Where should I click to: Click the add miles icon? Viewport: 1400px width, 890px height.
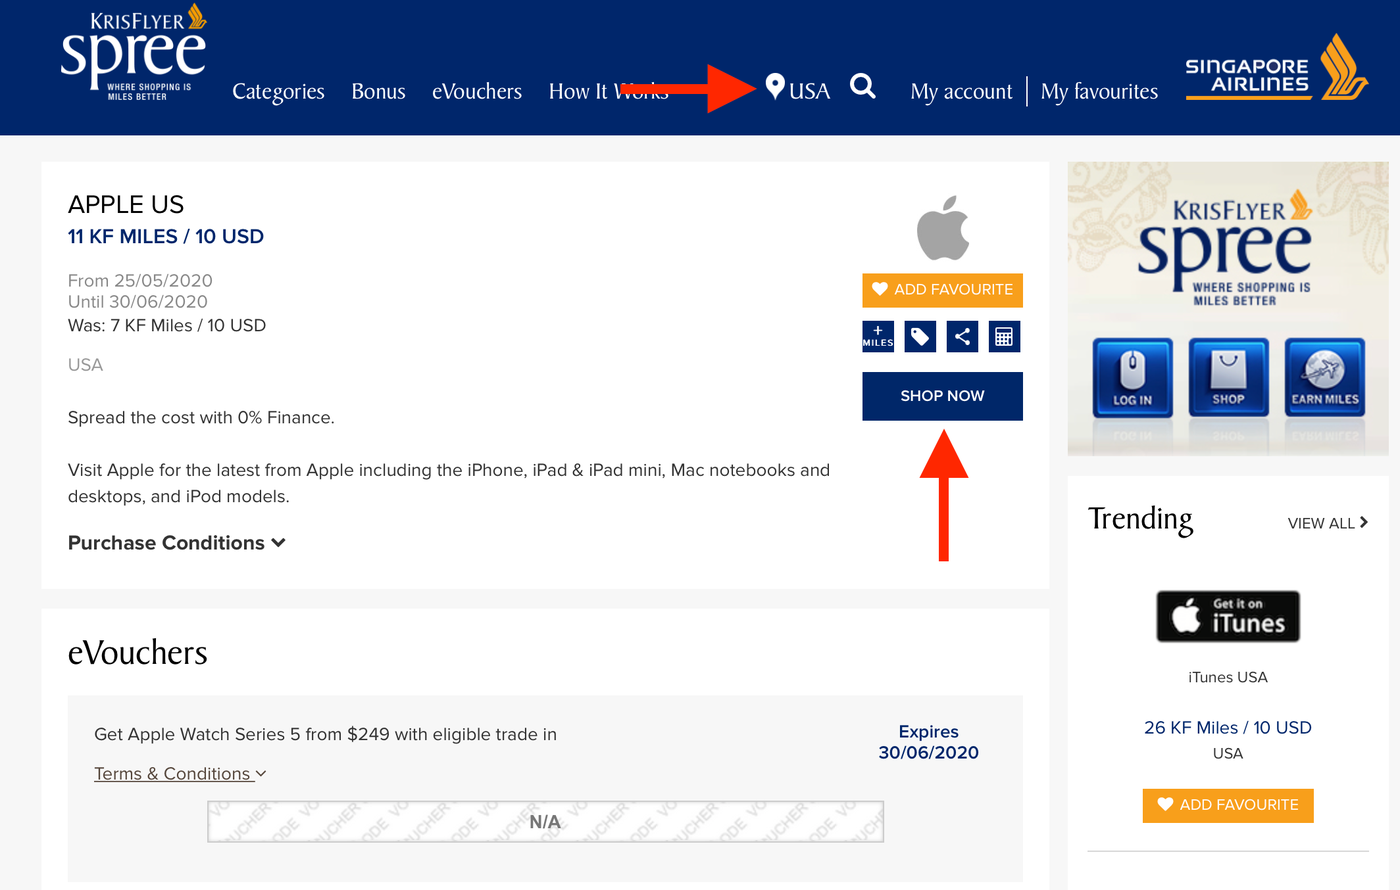point(878,337)
